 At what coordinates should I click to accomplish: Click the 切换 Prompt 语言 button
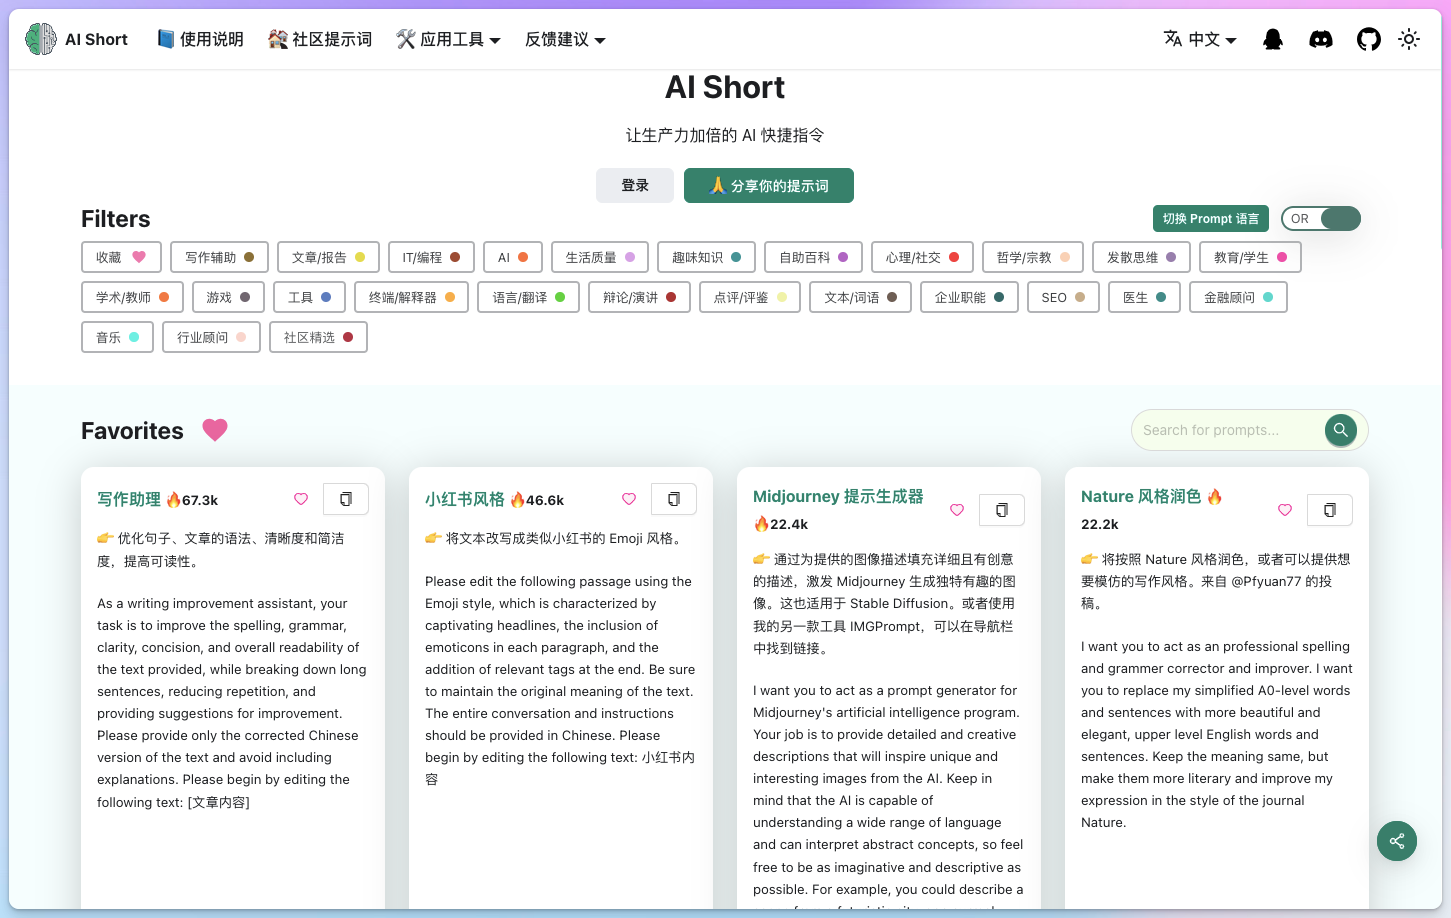click(1211, 219)
